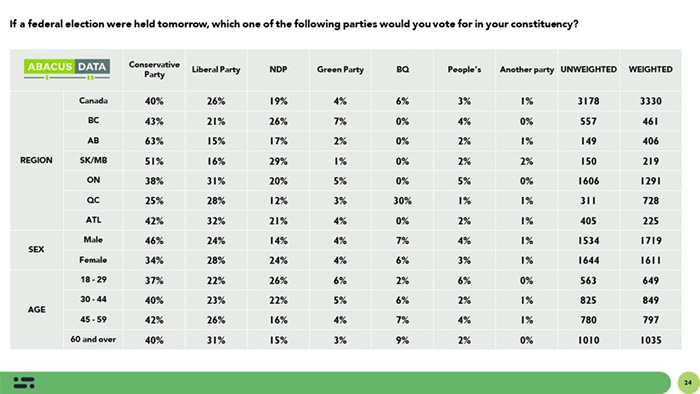Click the 30% BQ value for QC
This screenshot has height=394, width=700.
pos(402,201)
